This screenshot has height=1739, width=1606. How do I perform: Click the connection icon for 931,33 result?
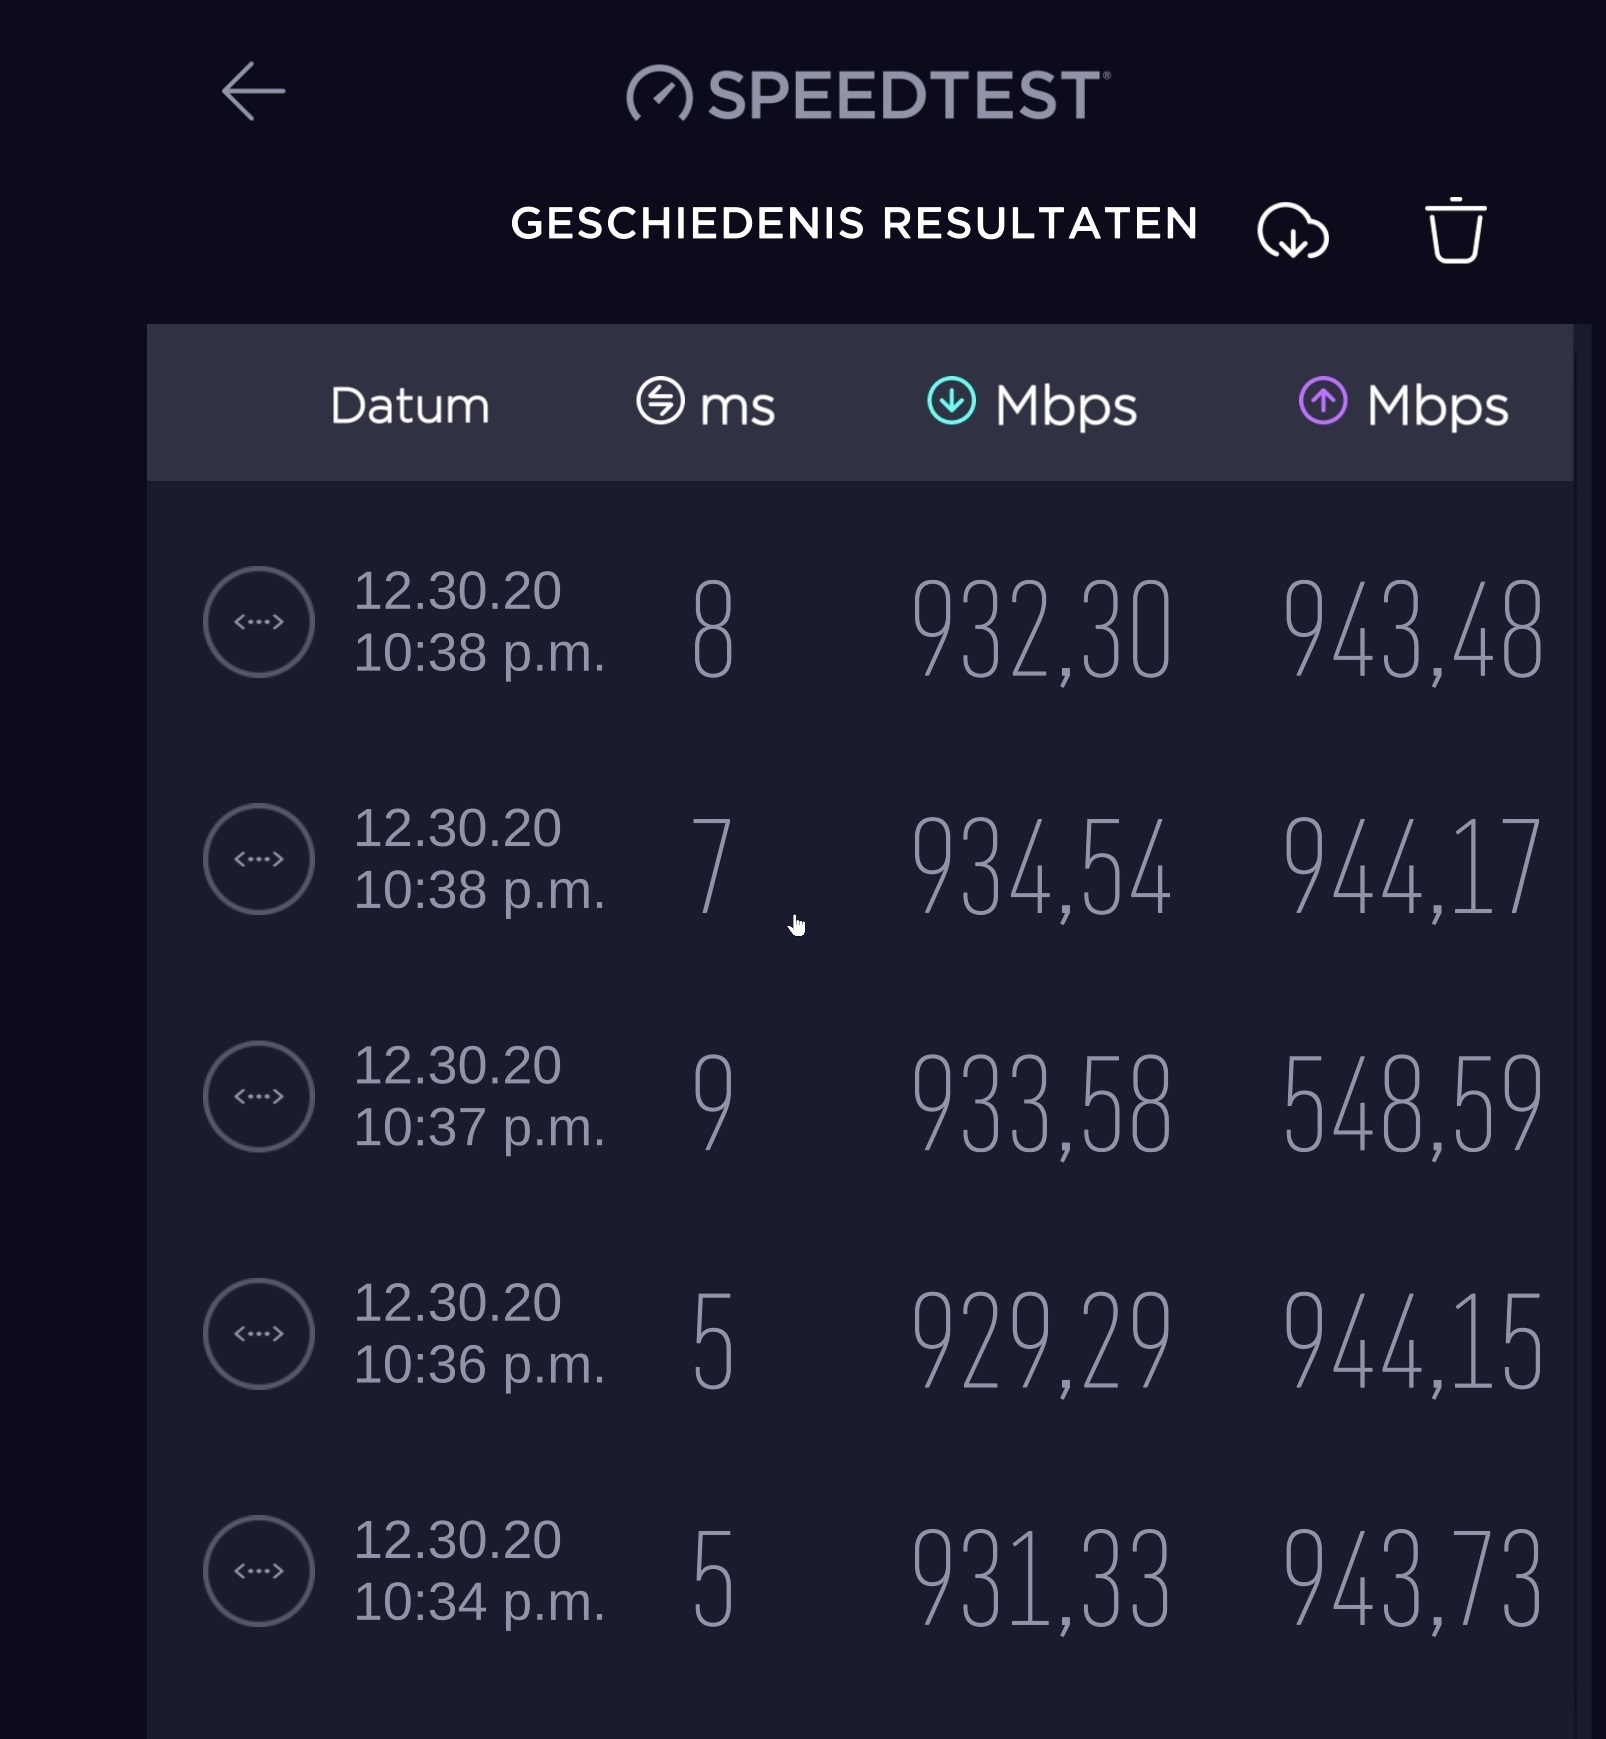[259, 1571]
